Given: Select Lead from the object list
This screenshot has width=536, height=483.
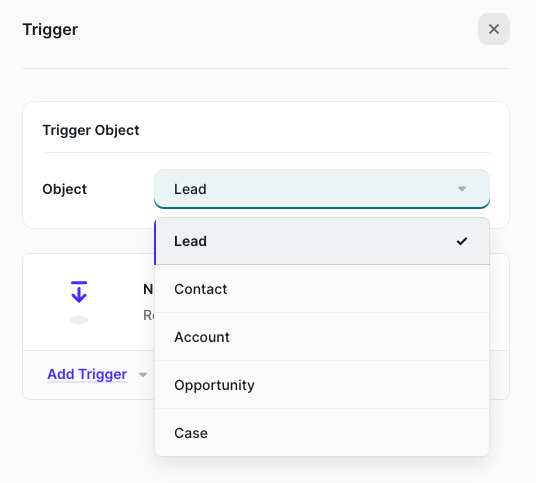Looking at the screenshot, I should (322, 241).
